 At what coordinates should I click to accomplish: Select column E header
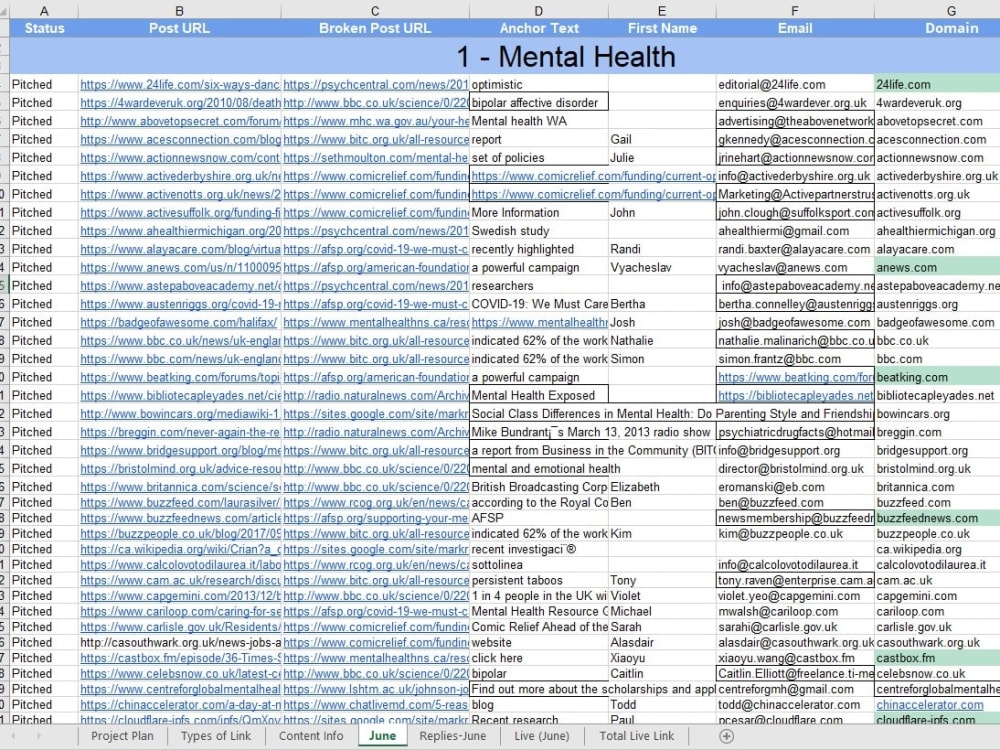(662, 10)
